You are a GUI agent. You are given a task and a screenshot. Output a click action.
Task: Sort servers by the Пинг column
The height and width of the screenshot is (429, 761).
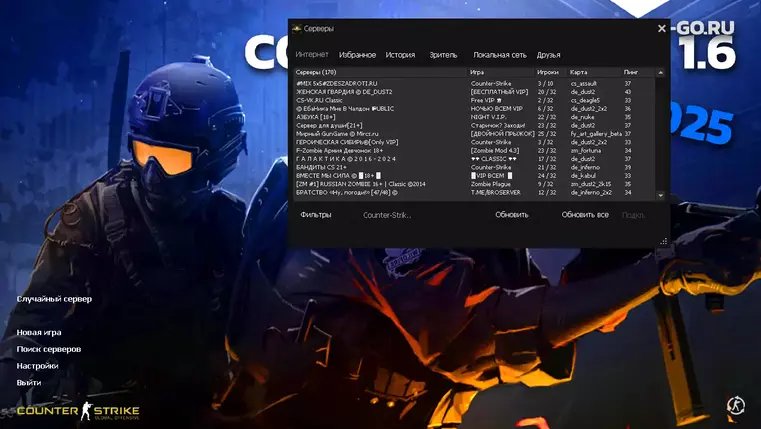(638, 72)
